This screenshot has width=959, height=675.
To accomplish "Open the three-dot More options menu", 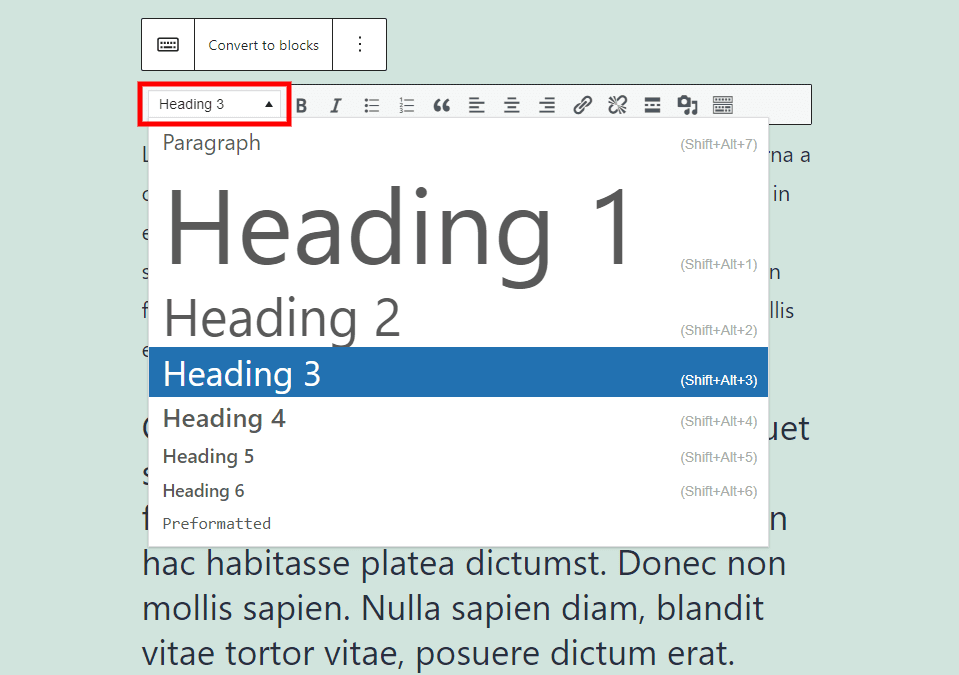I will 359,44.
